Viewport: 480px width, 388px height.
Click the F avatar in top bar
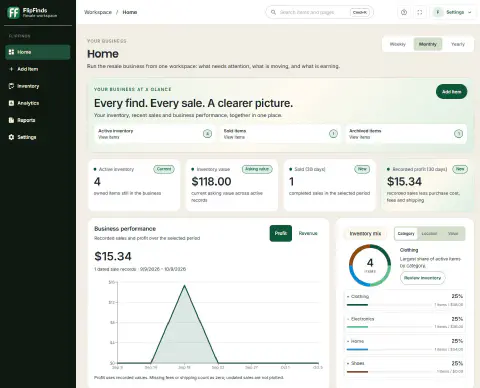pos(438,12)
